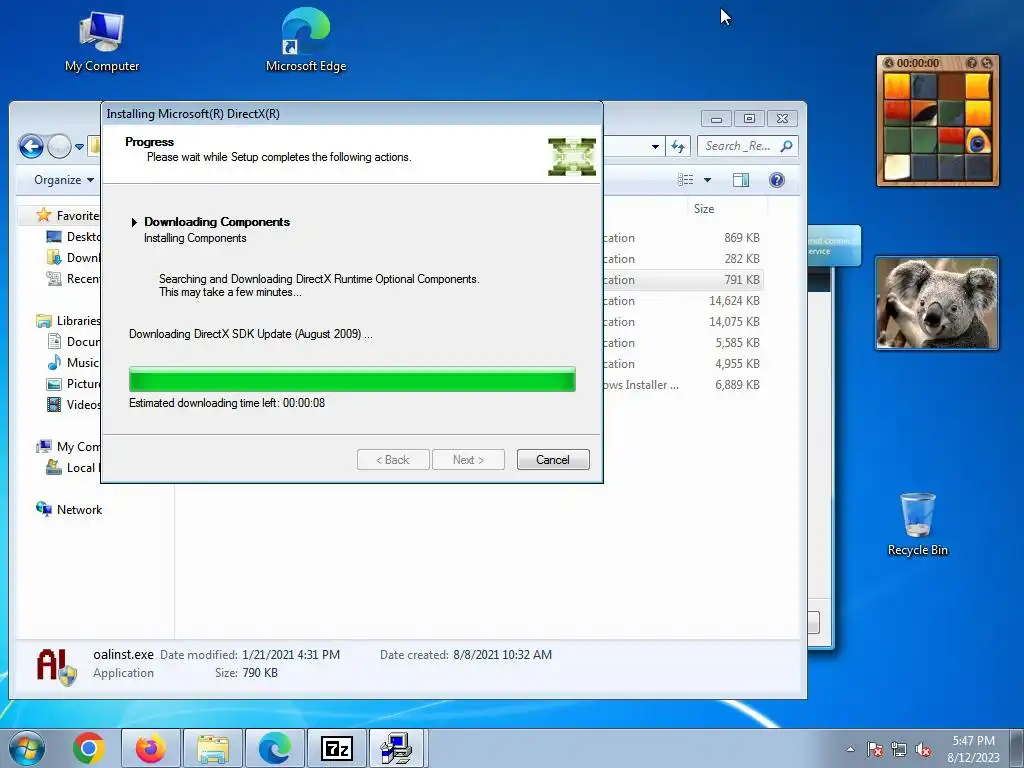
Task: Select Recent Places in navigation pane
Action: pyautogui.click(x=73, y=279)
